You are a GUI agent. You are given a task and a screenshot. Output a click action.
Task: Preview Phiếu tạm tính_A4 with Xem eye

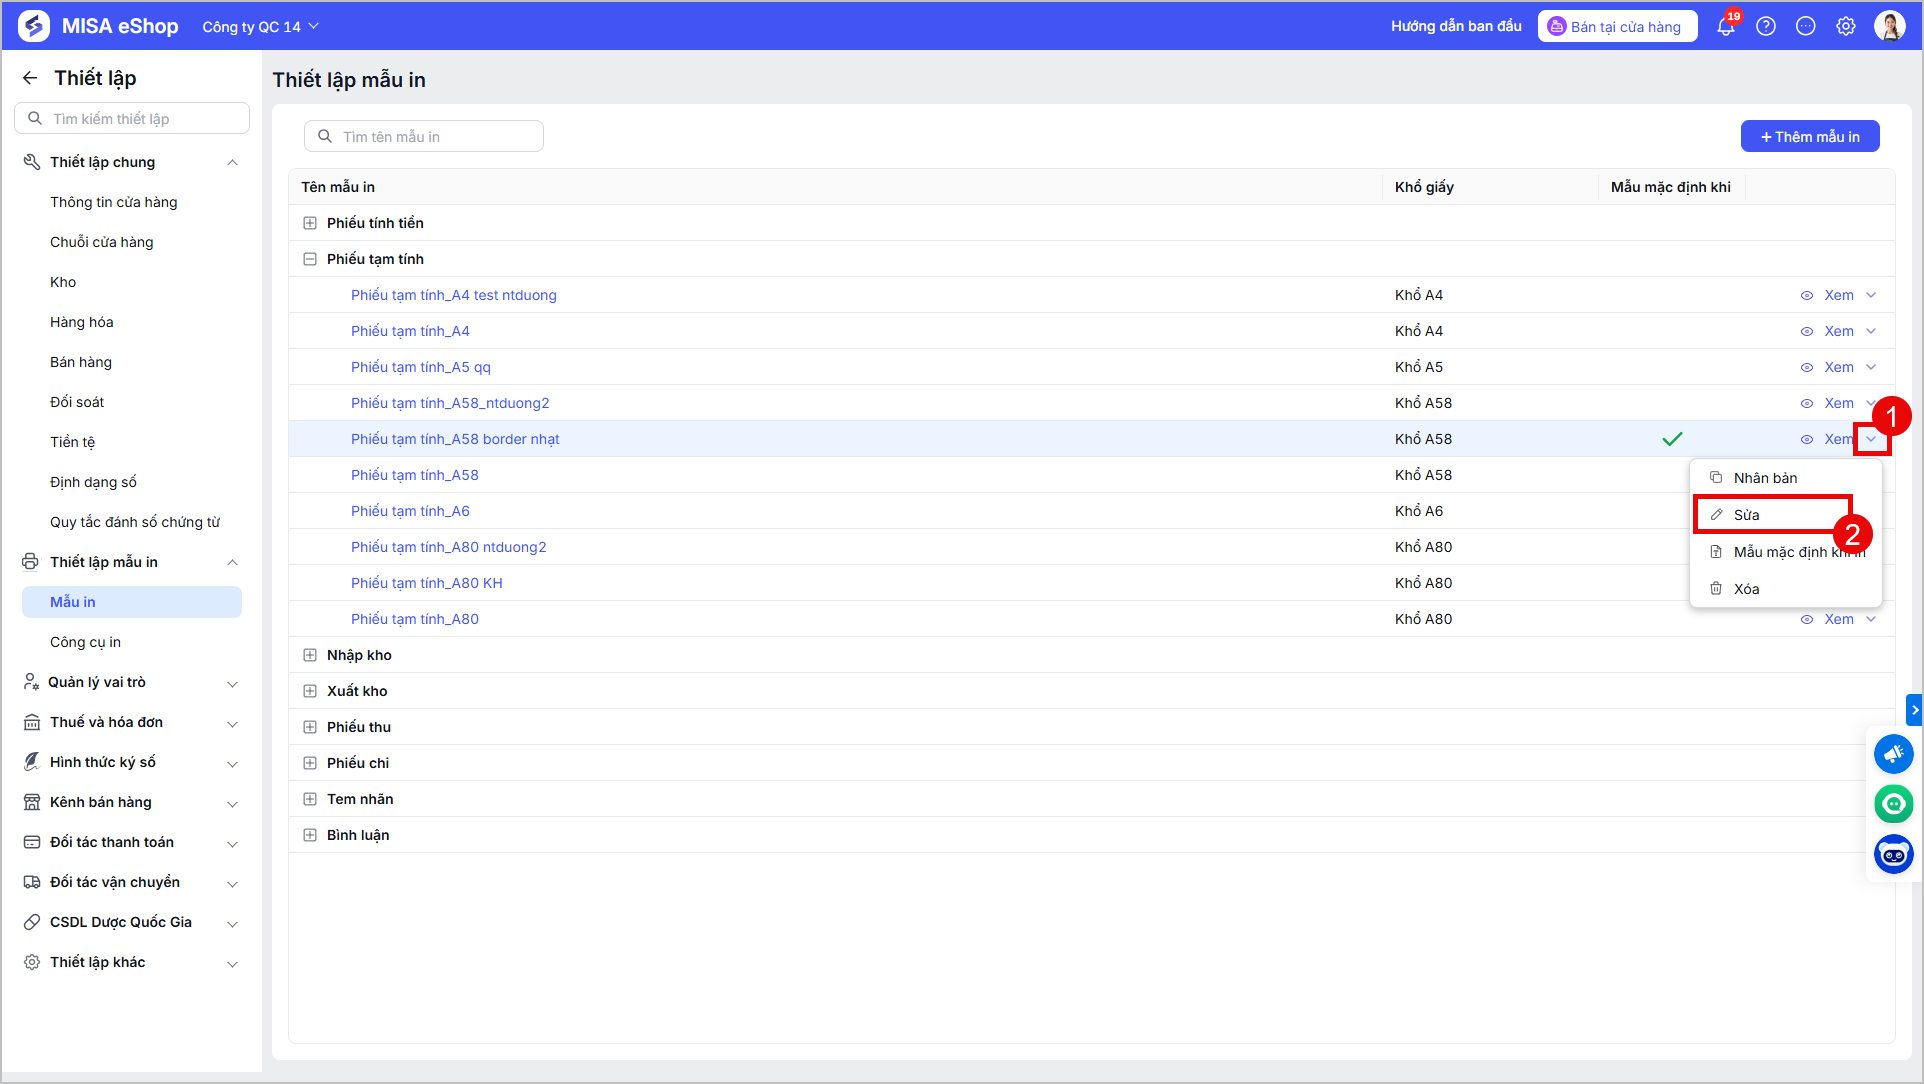pyautogui.click(x=1828, y=331)
